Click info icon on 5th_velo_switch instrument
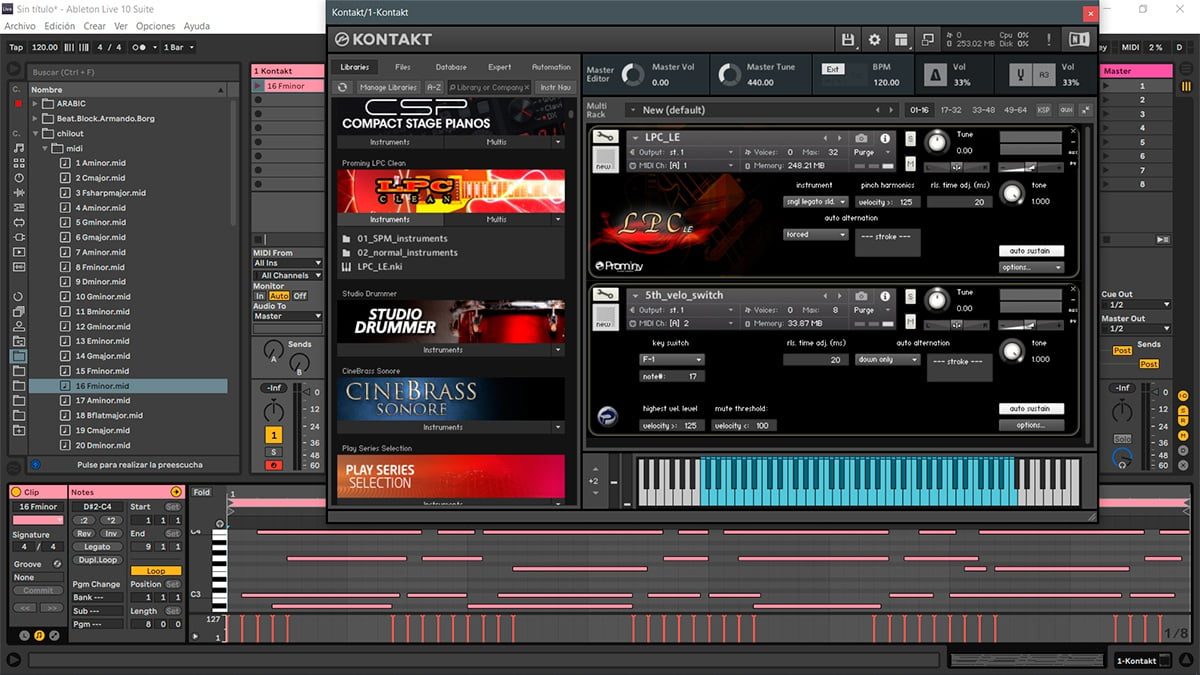1200x675 pixels. tap(885, 296)
